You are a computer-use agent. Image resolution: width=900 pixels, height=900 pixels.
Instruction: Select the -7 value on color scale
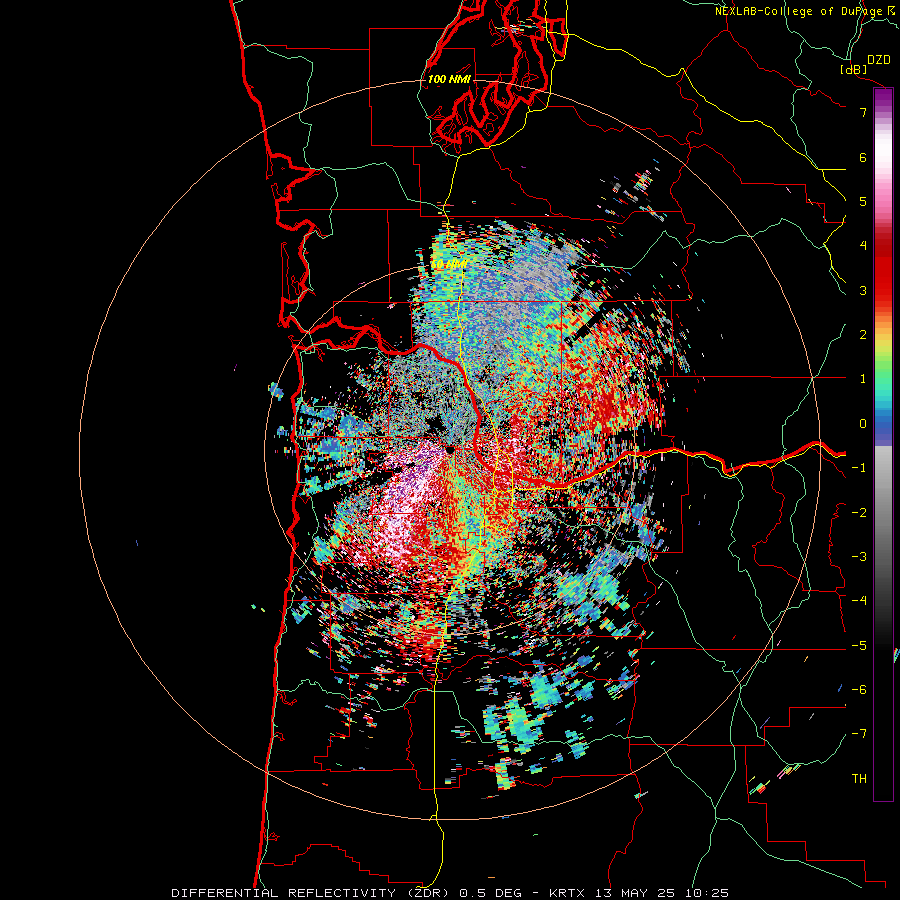[x=859, y=734]
